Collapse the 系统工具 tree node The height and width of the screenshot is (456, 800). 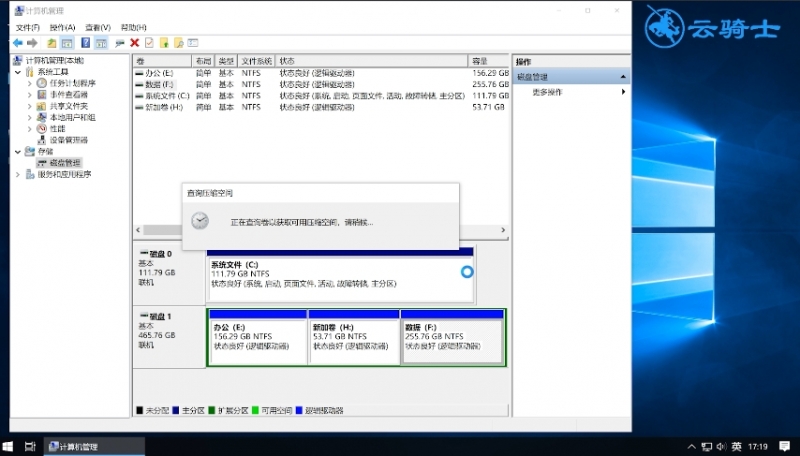18,72
